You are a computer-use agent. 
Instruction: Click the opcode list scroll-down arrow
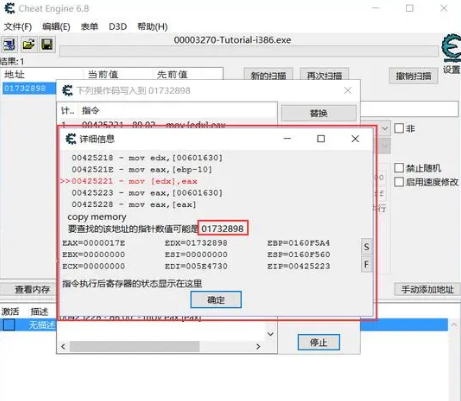coord(270,334)
